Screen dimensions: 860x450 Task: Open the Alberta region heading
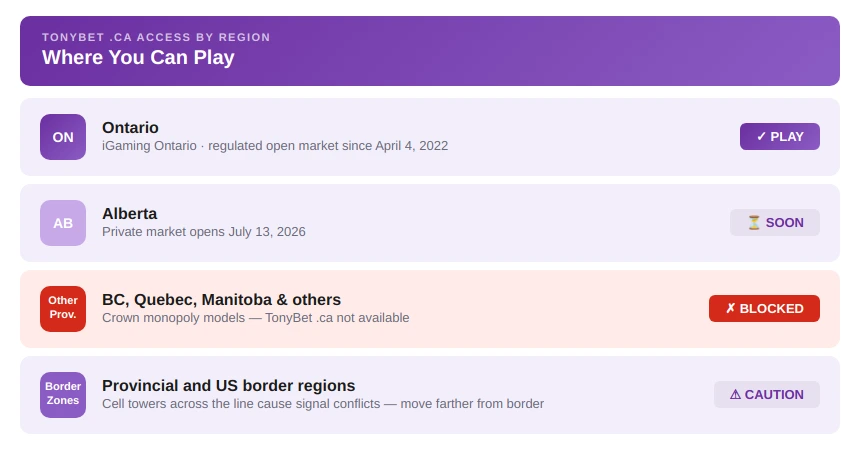click(x=129, y=213)
